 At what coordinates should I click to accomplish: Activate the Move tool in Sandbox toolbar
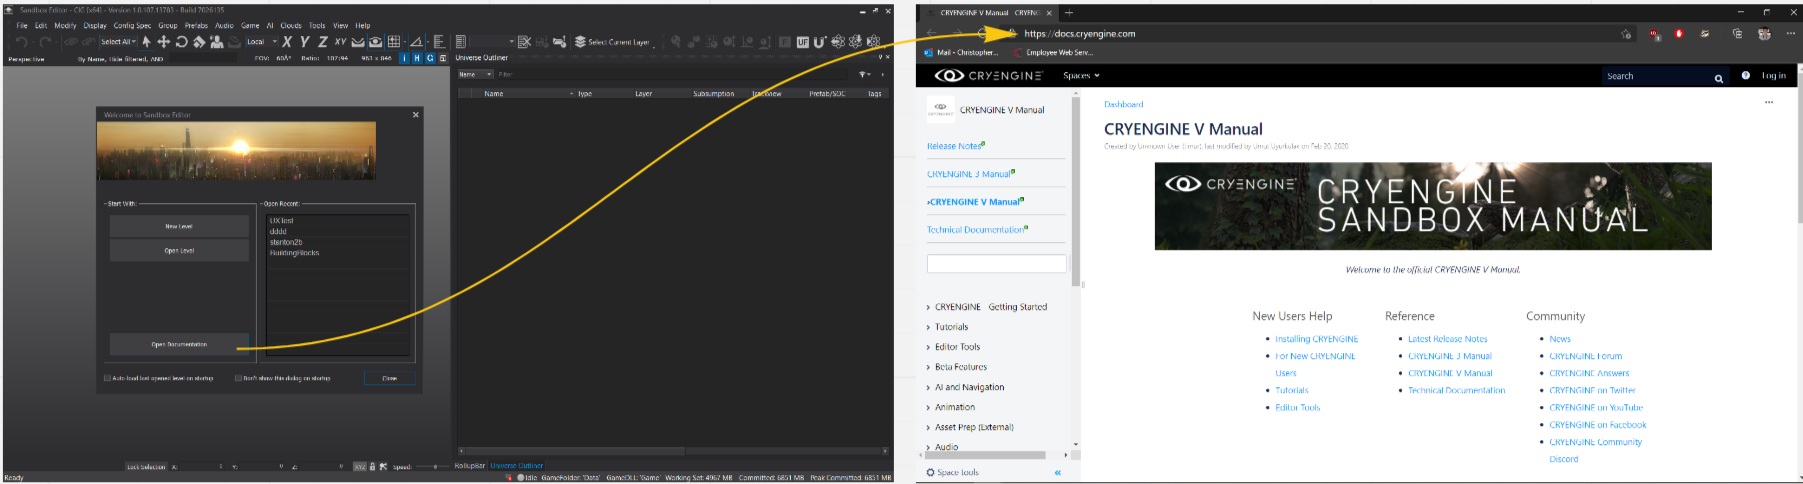tap(164, 42)
